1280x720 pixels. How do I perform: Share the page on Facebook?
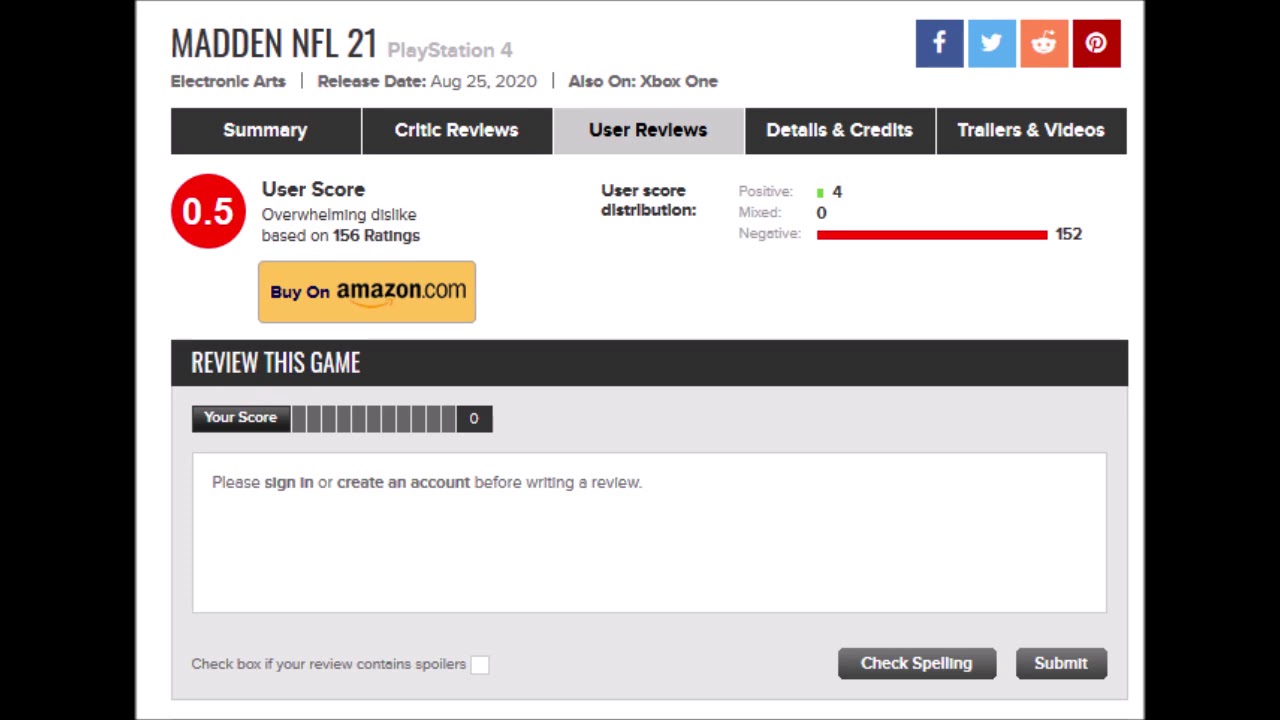point(939,43)
